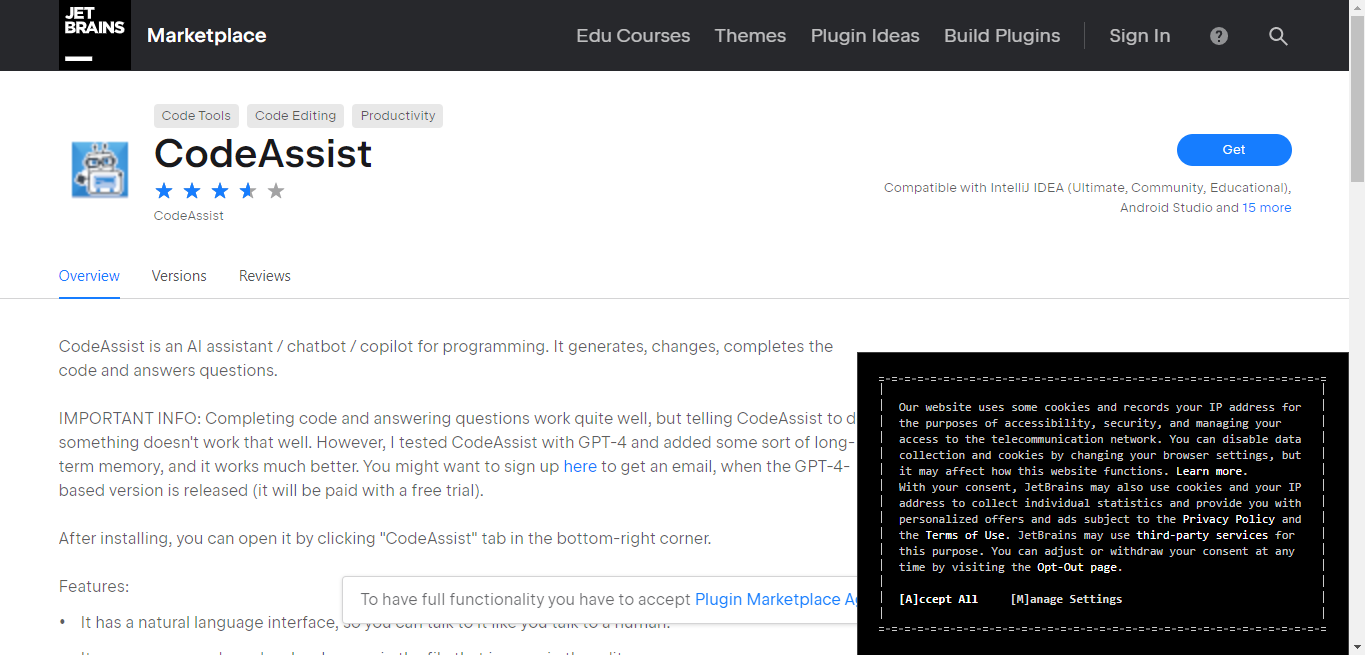Select the Code Tools tag

tap(196, 116)
